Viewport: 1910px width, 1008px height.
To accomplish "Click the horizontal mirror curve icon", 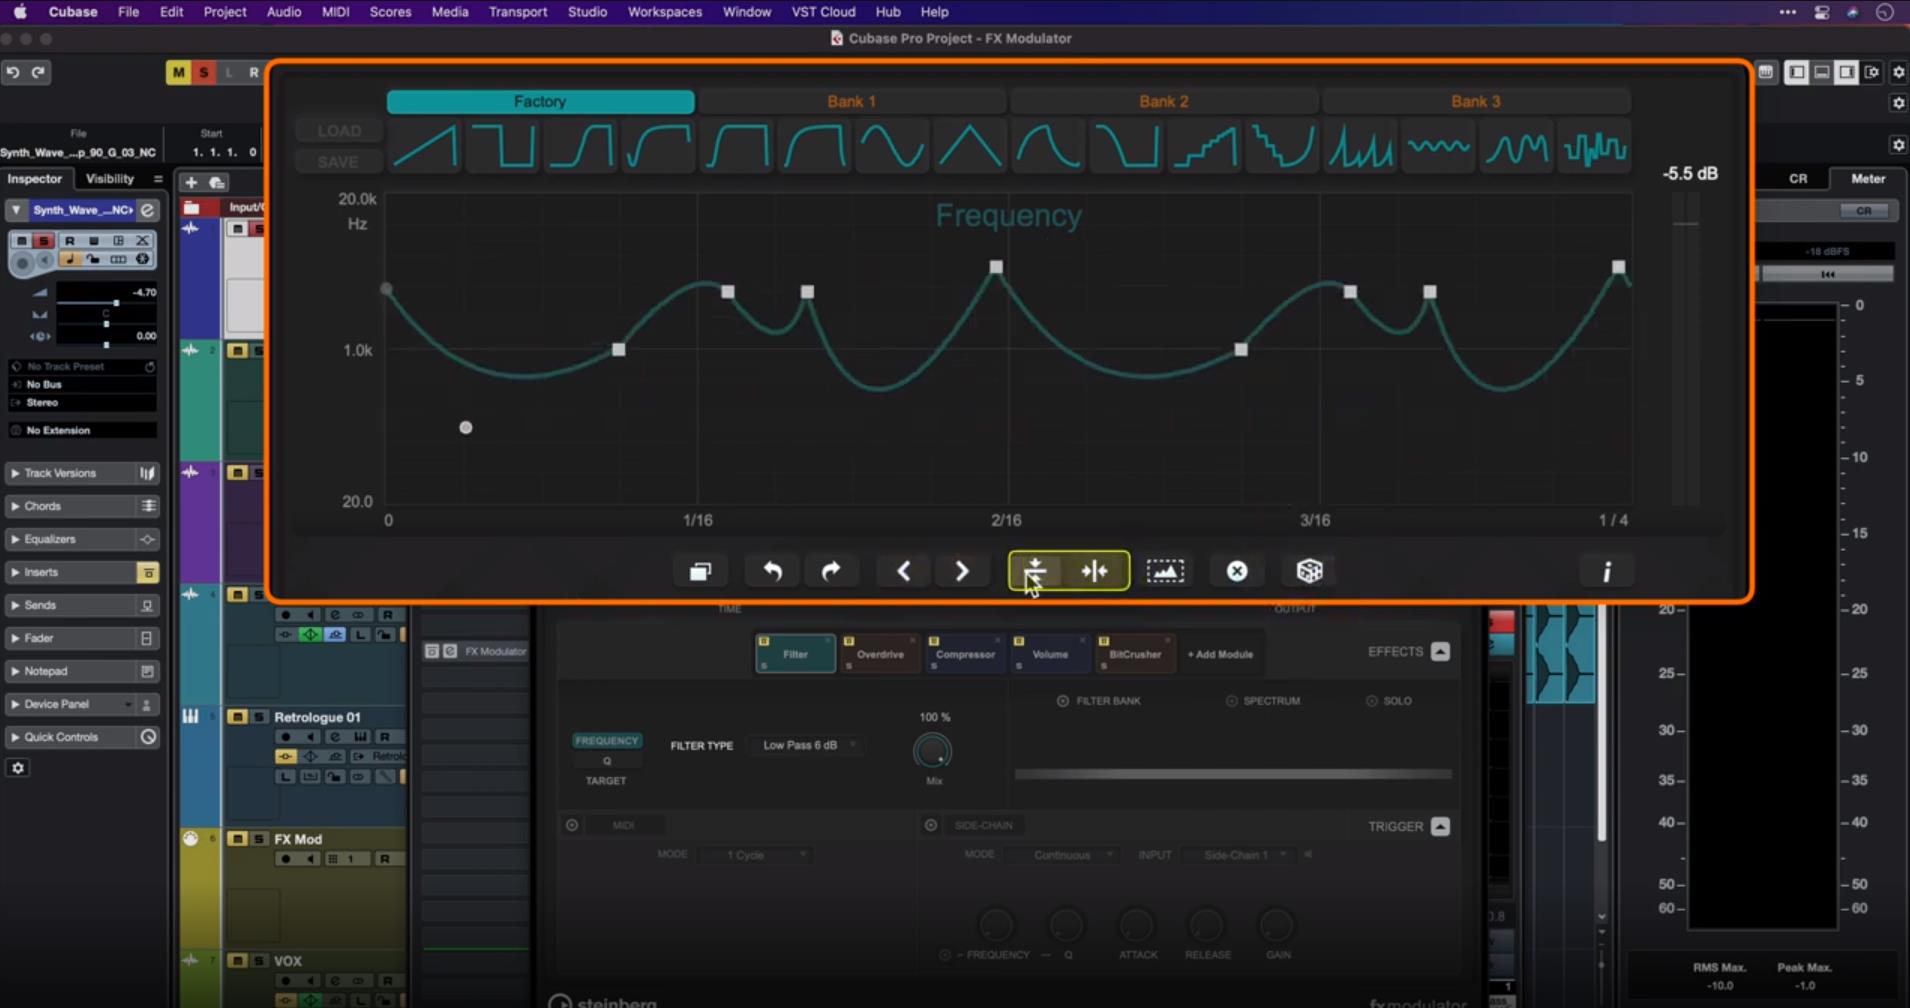I will pos(1095,571).
